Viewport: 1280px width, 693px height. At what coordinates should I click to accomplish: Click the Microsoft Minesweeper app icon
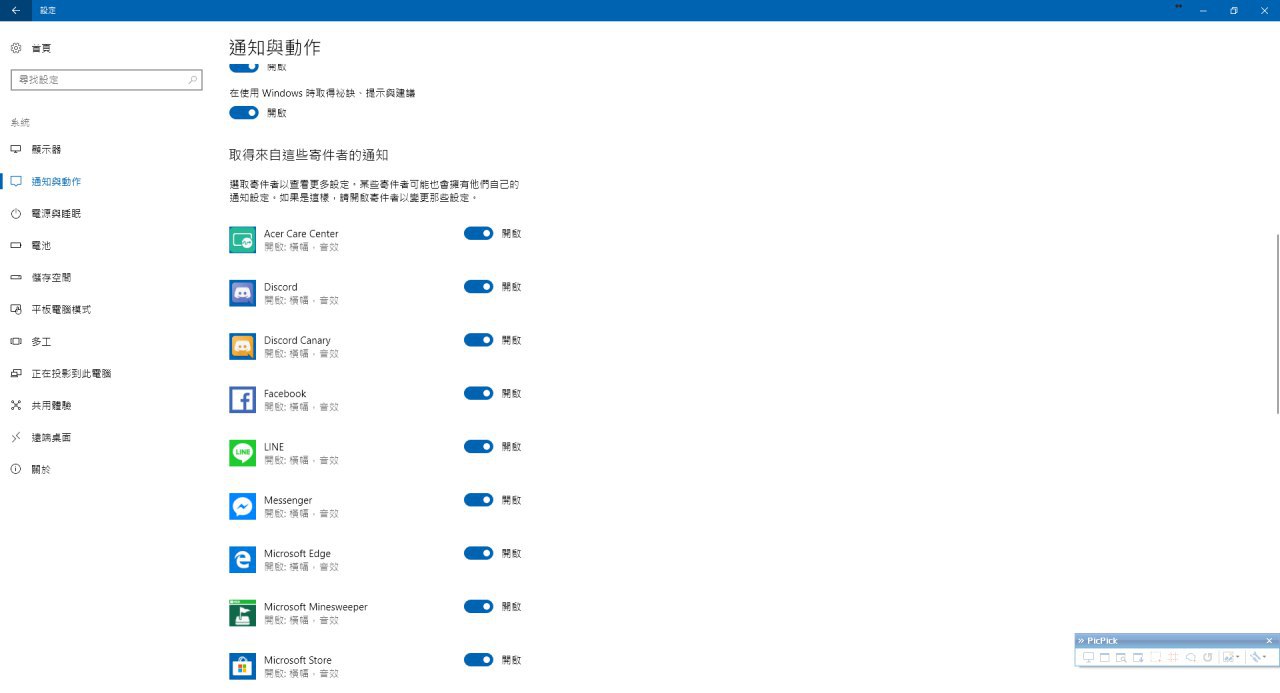pyautogui.click(x=242, y=613)
